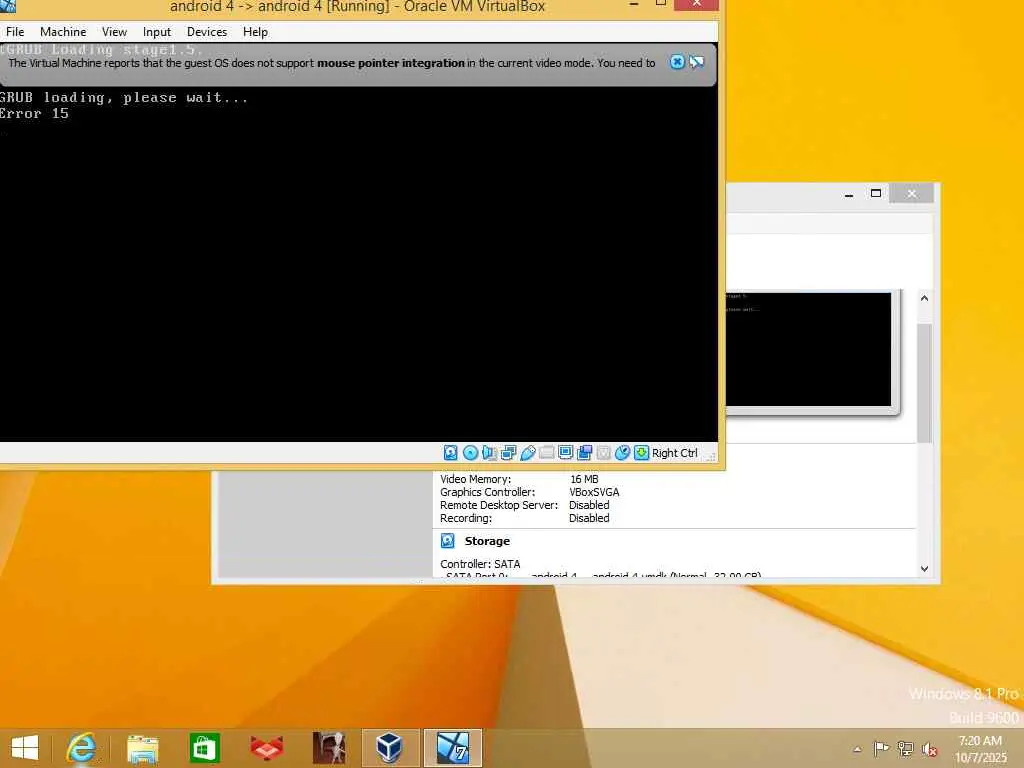This screenshot has width=1024, height=768.
Task: Switch to VirtualBox Manager taskbar button
Action: pos(390,748)
